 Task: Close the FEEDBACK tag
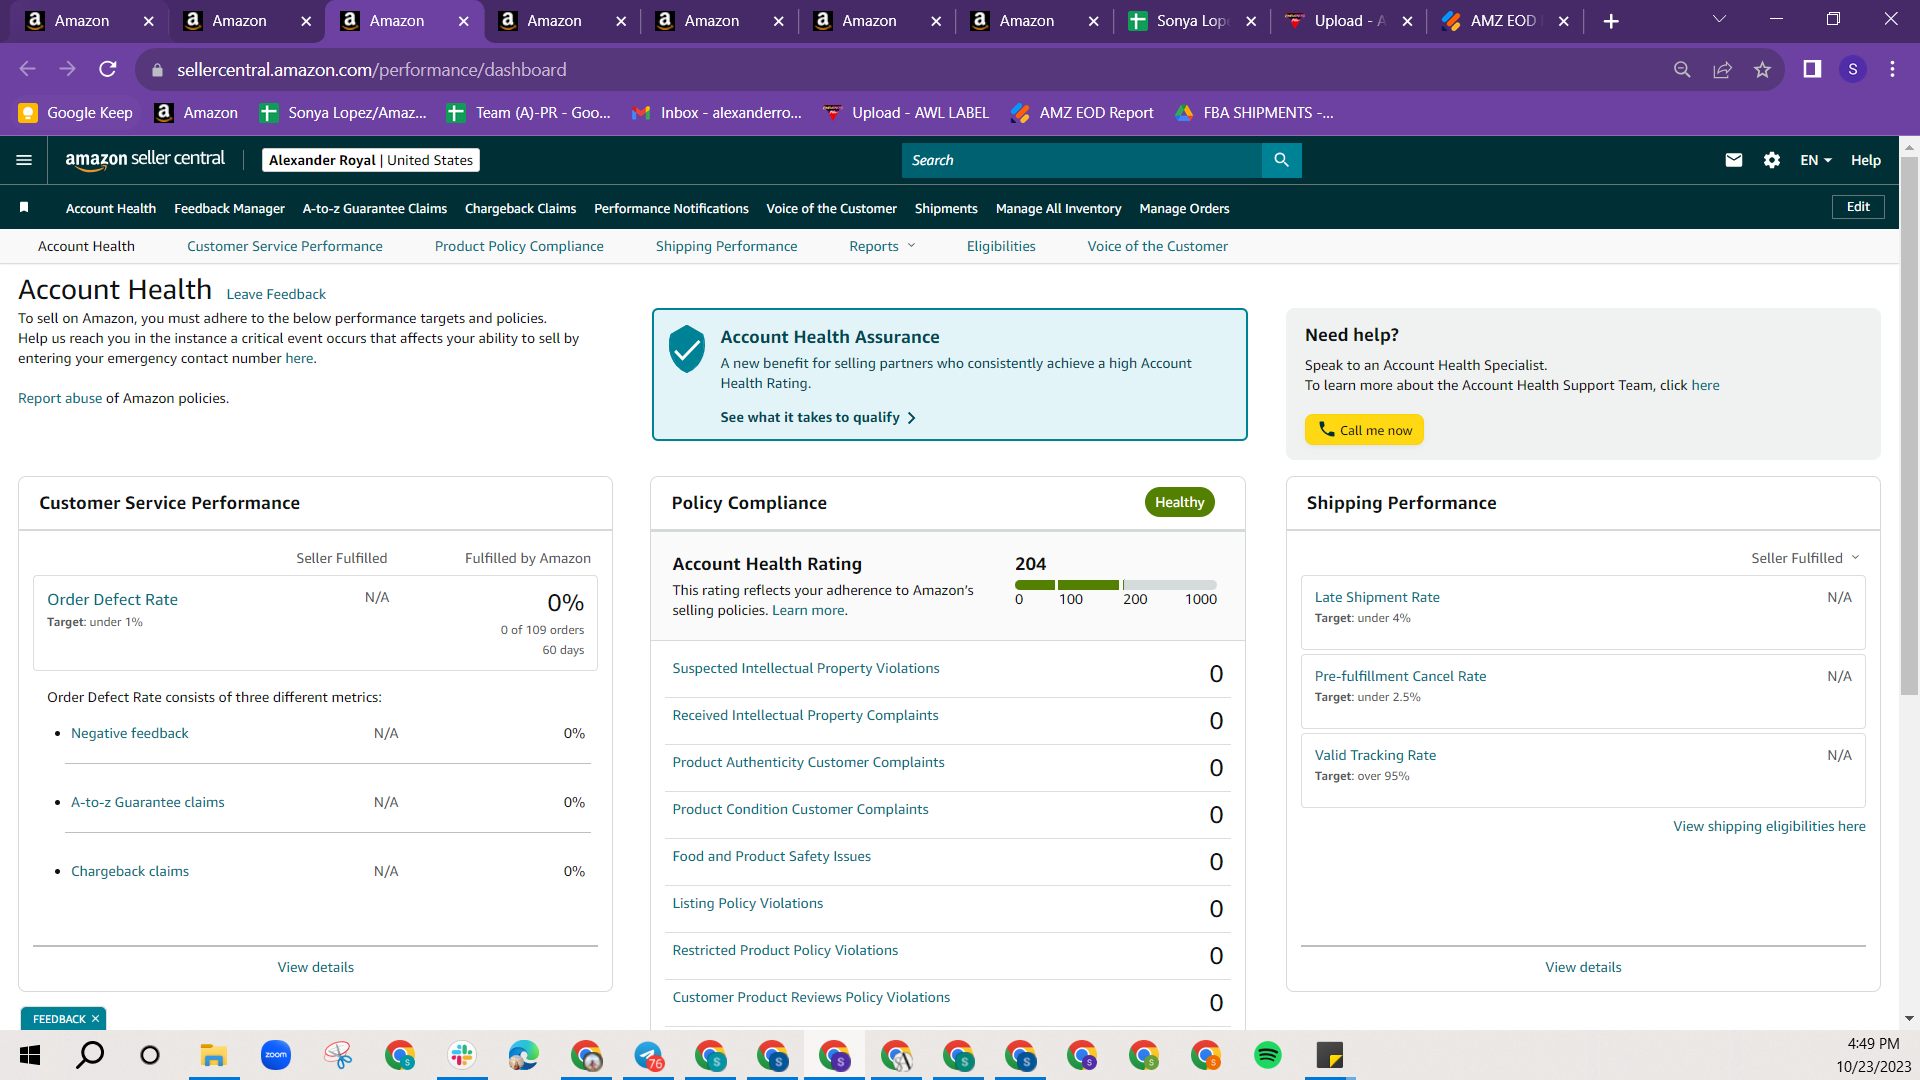[95, 1019]
